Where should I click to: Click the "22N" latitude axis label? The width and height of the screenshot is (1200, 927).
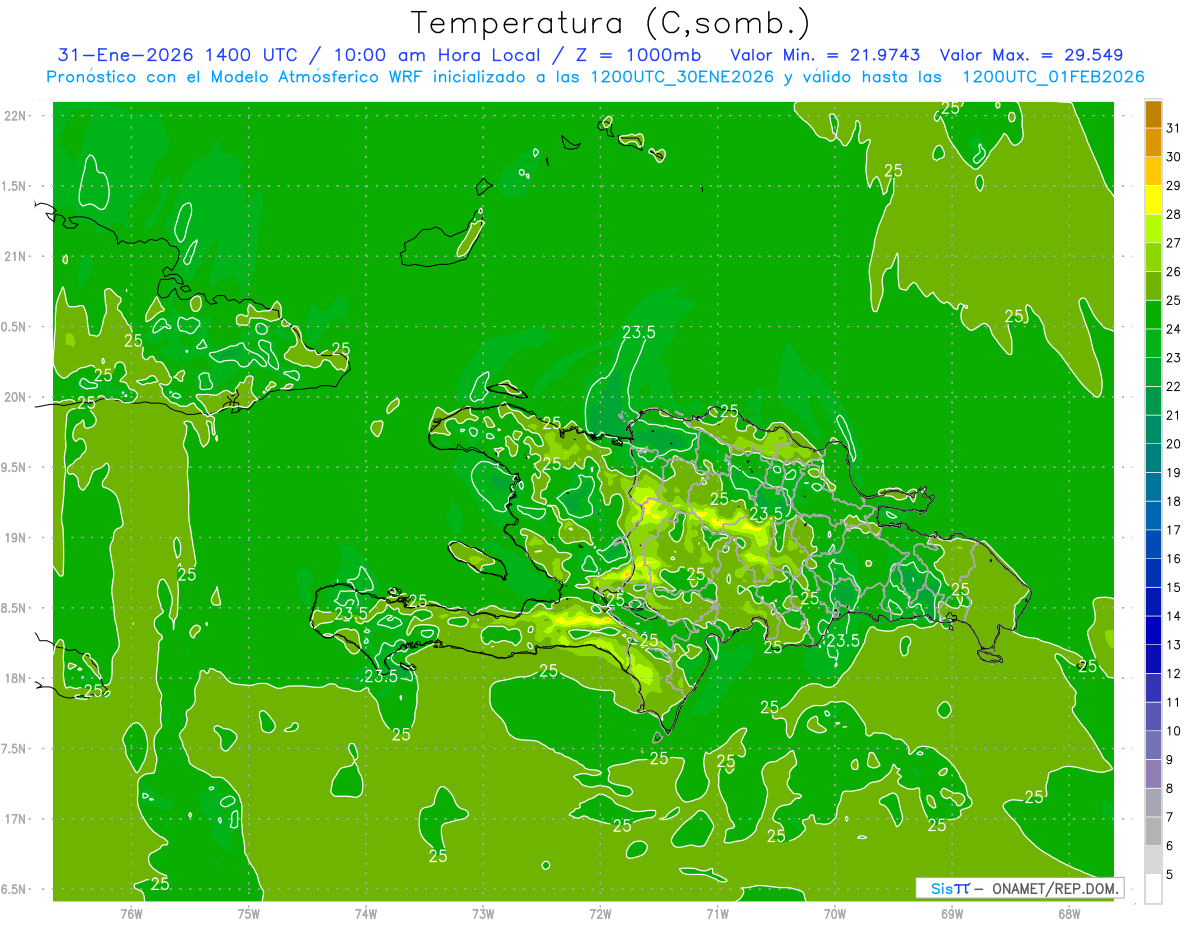point(15,116)
